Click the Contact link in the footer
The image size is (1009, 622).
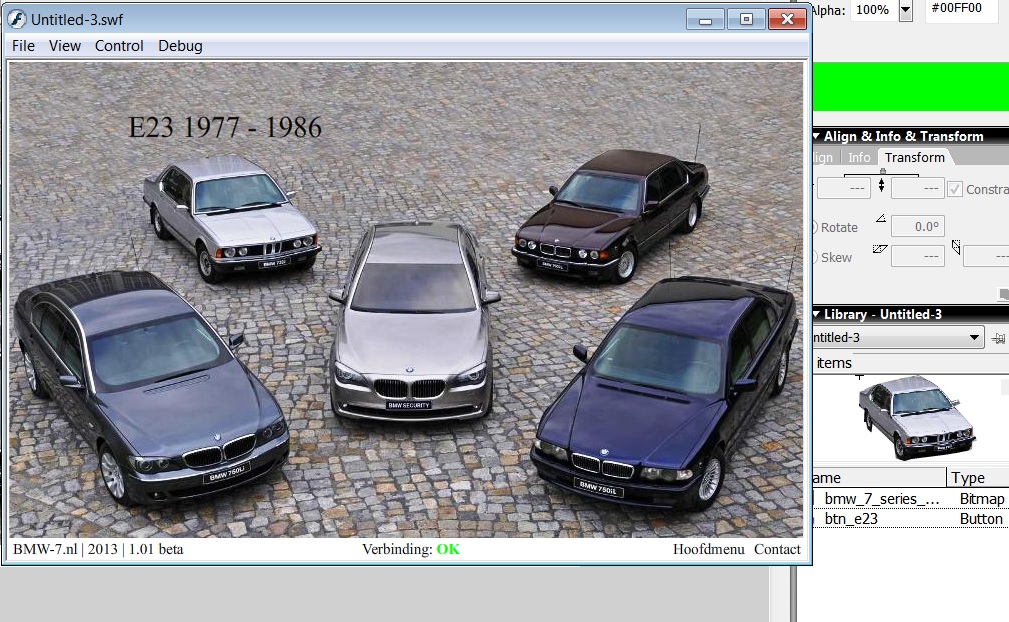pyautogui.click(x=777, y=549)
